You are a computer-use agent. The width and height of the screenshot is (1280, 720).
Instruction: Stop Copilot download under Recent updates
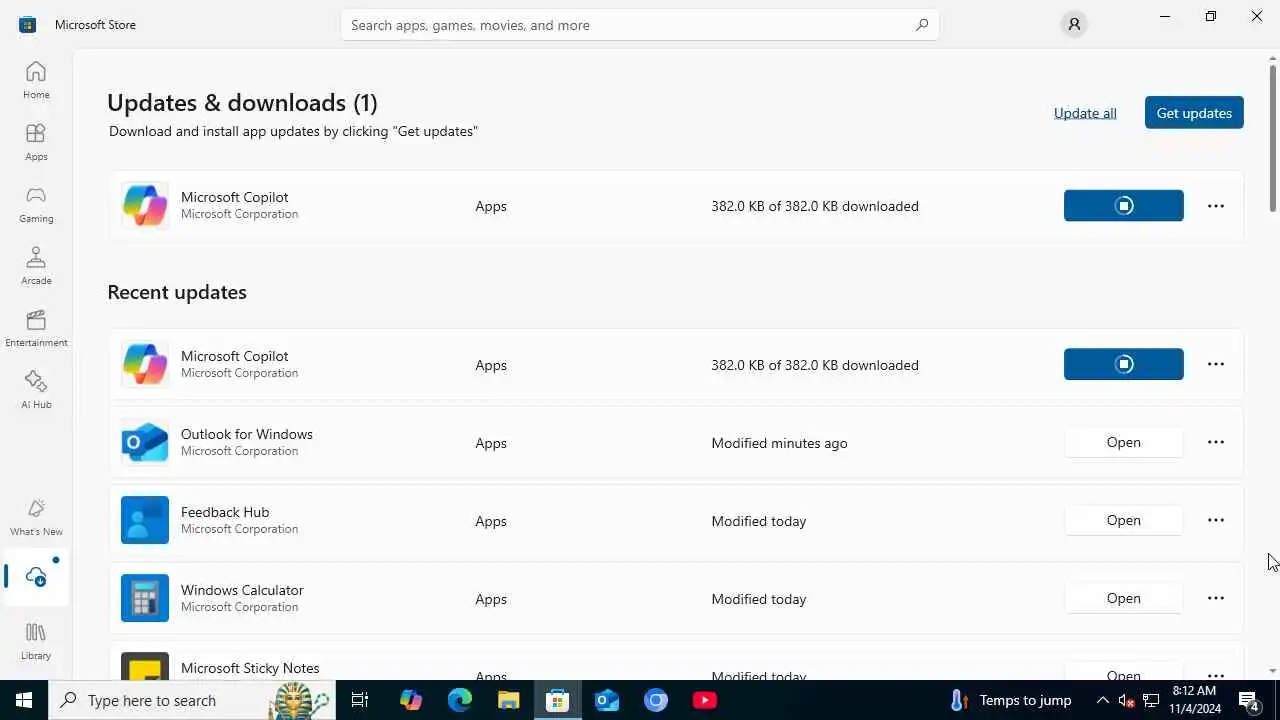[1124, 364]
